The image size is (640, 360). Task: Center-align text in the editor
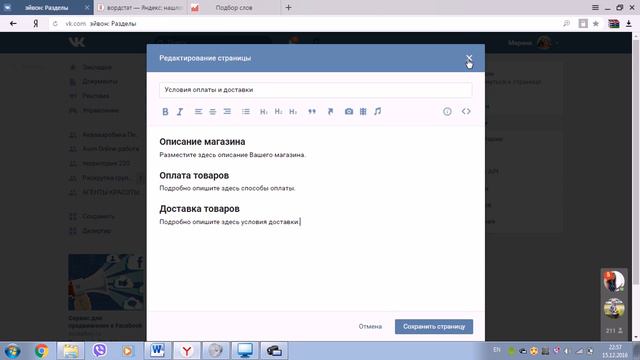coord(213,111)
